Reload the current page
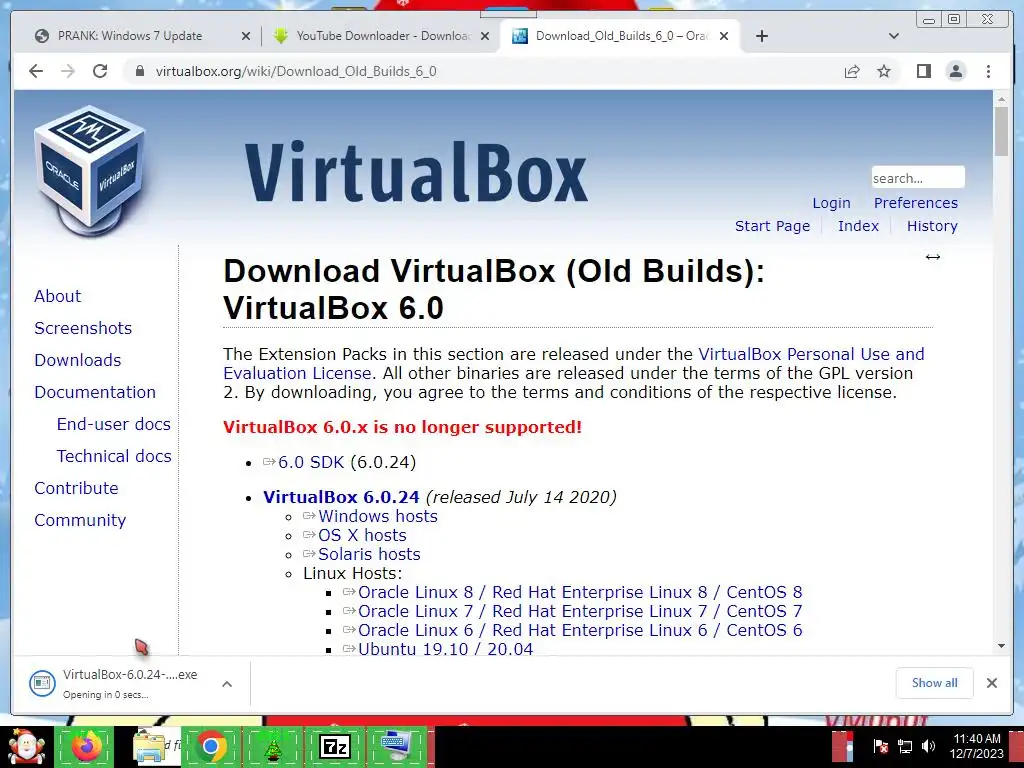Screen dimensions: 1024x768 tap(100, 71)
